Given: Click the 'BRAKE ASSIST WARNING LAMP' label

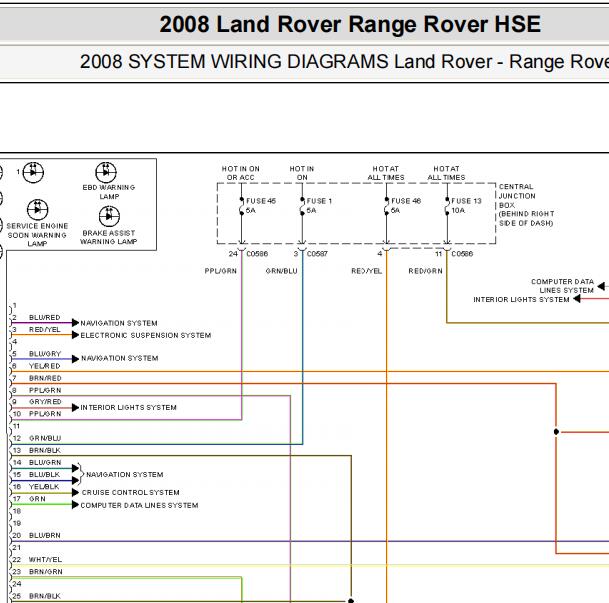Looking at the screenshot, I should [x=109, y=237].
